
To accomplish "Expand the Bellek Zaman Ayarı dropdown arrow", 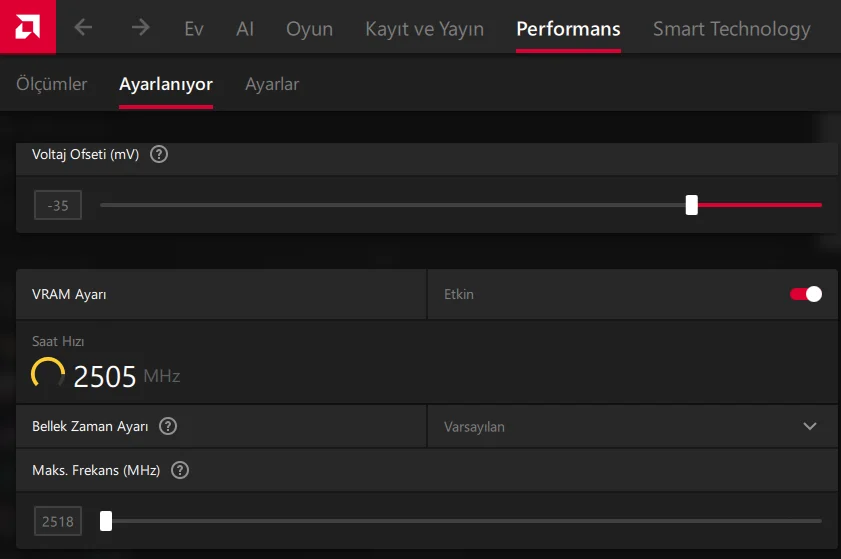I will 810,426.
